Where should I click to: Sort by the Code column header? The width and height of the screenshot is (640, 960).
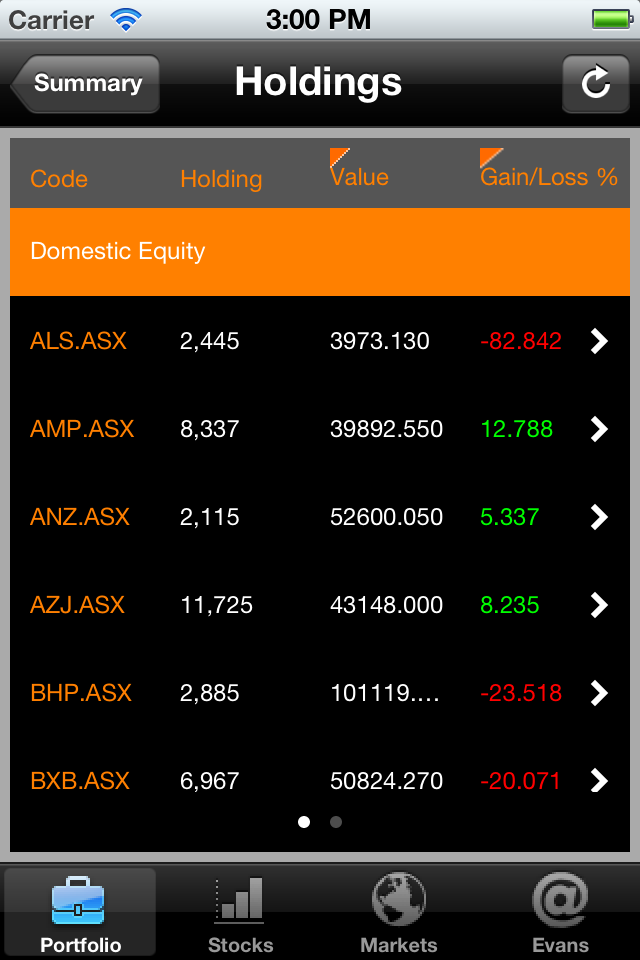coord(59,179)
